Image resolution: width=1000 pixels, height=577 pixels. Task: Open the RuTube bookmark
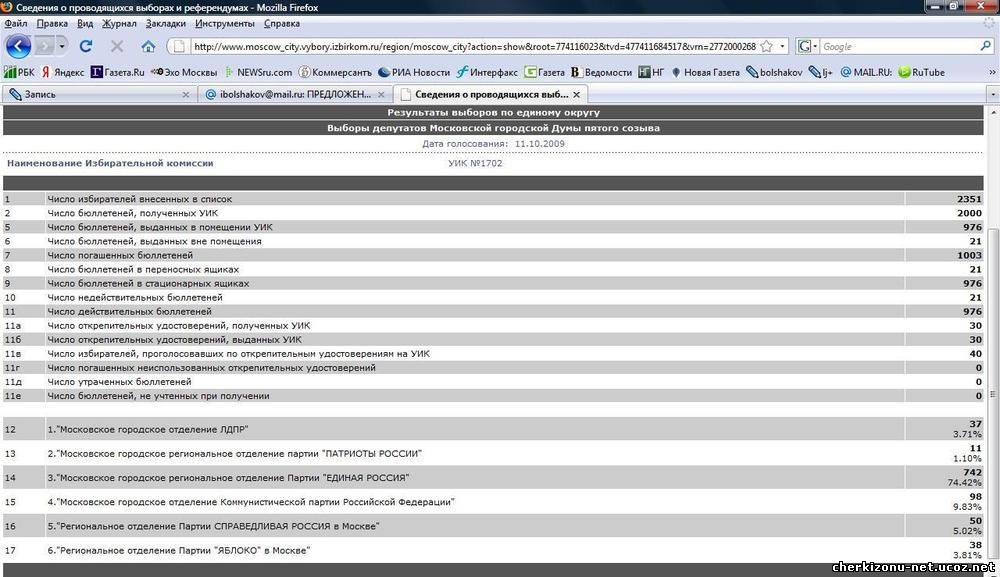coord(921,72)
